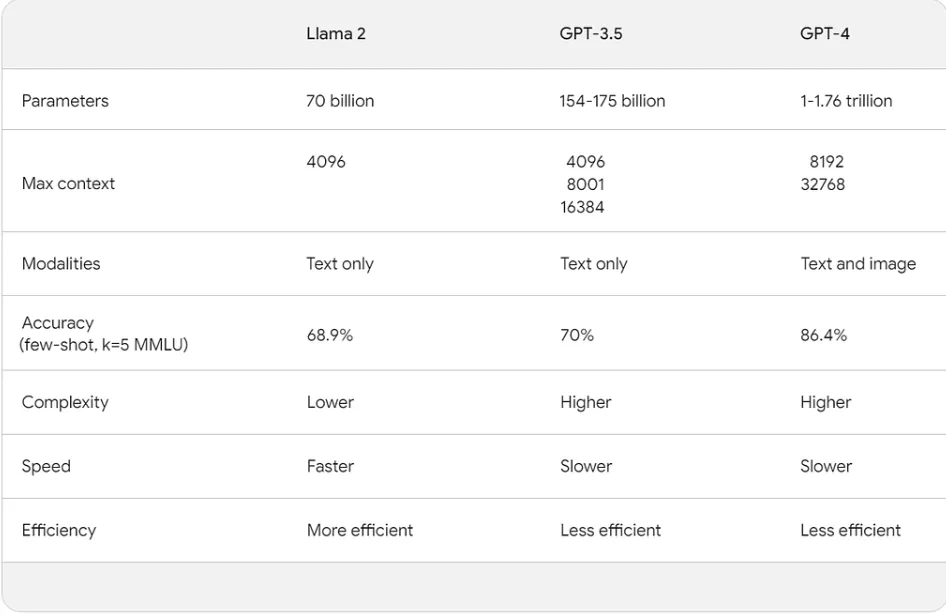This screenshot has width=946, height=616.
Task: Click the 1-1.76 trillion cell
Action: [846, 101]
